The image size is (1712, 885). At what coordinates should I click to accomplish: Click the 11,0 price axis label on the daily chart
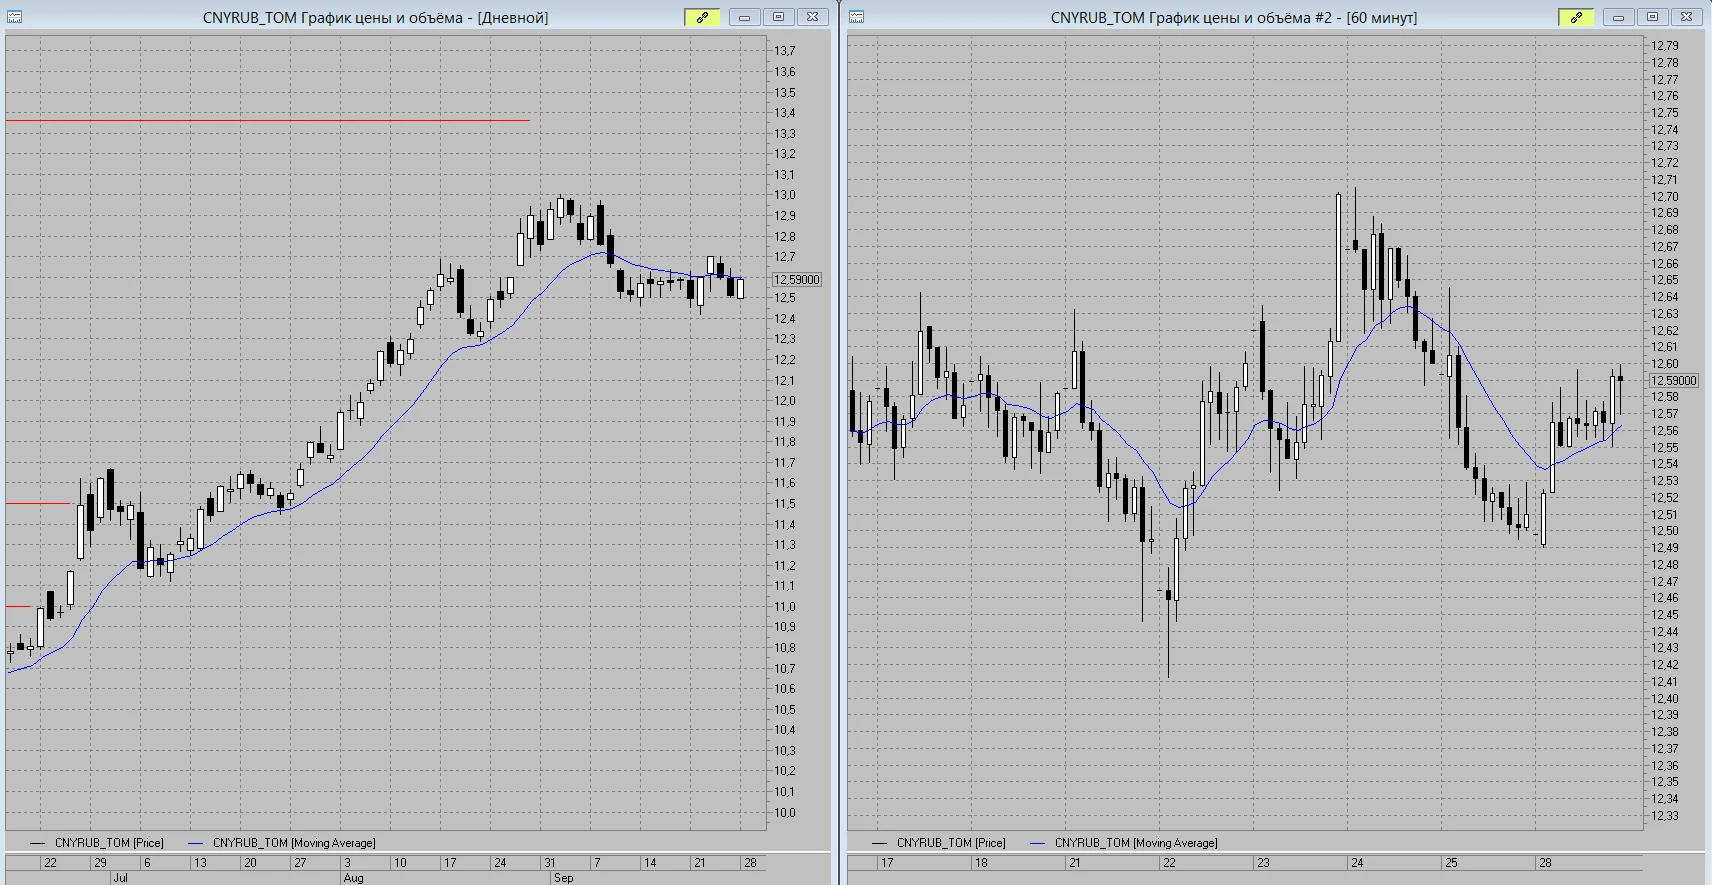coord(785,607)
